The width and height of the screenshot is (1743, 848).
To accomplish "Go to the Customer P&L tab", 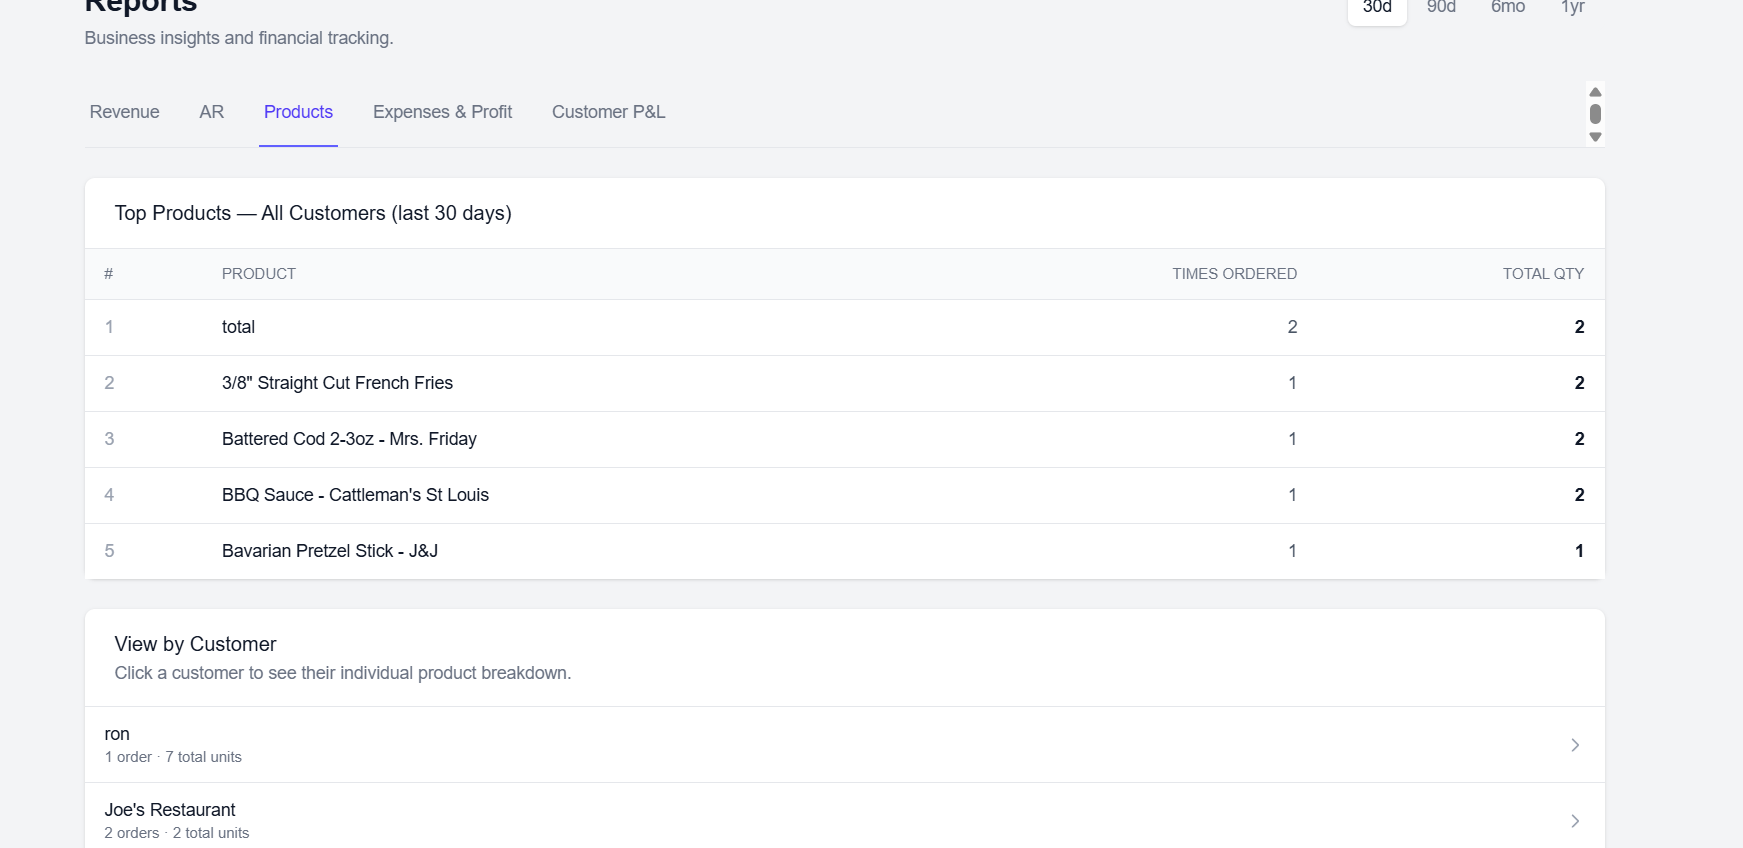I will [608, 112].
